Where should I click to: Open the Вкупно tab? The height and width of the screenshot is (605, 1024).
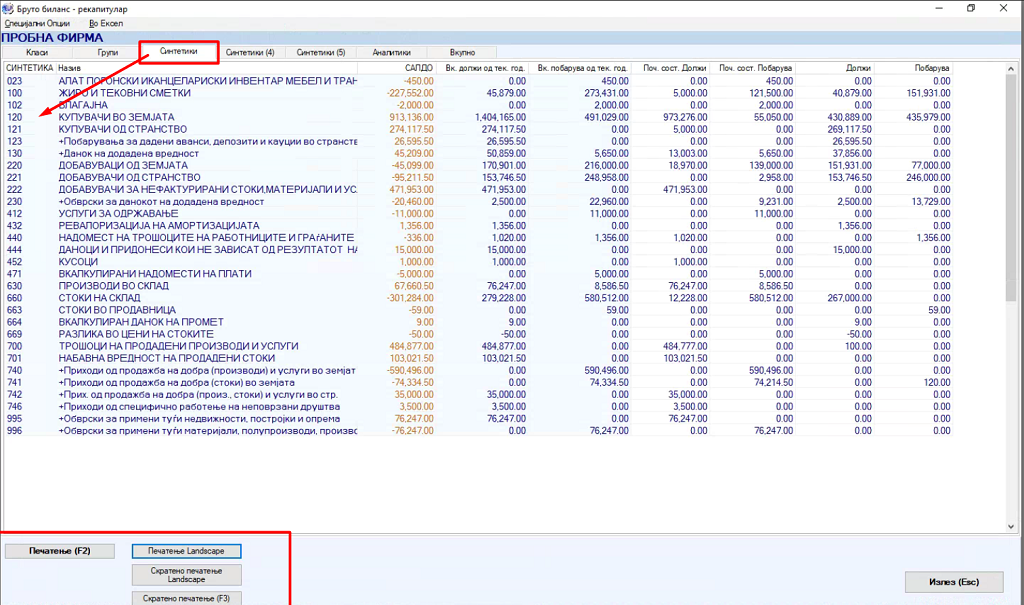(x=462, y=52)
